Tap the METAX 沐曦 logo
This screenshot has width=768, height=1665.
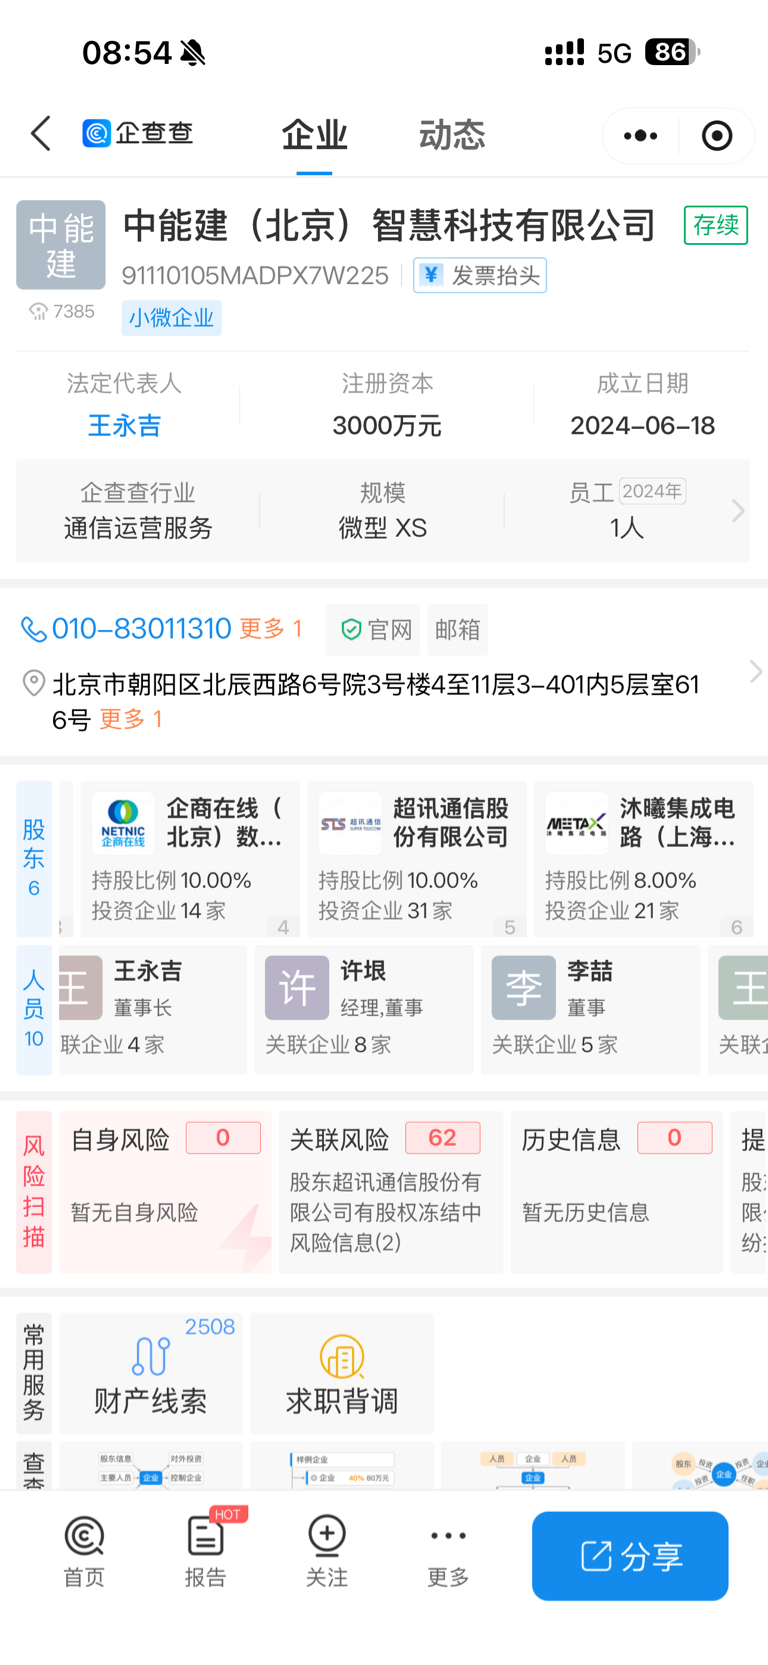pyautogui.click(x=576, y=823)
